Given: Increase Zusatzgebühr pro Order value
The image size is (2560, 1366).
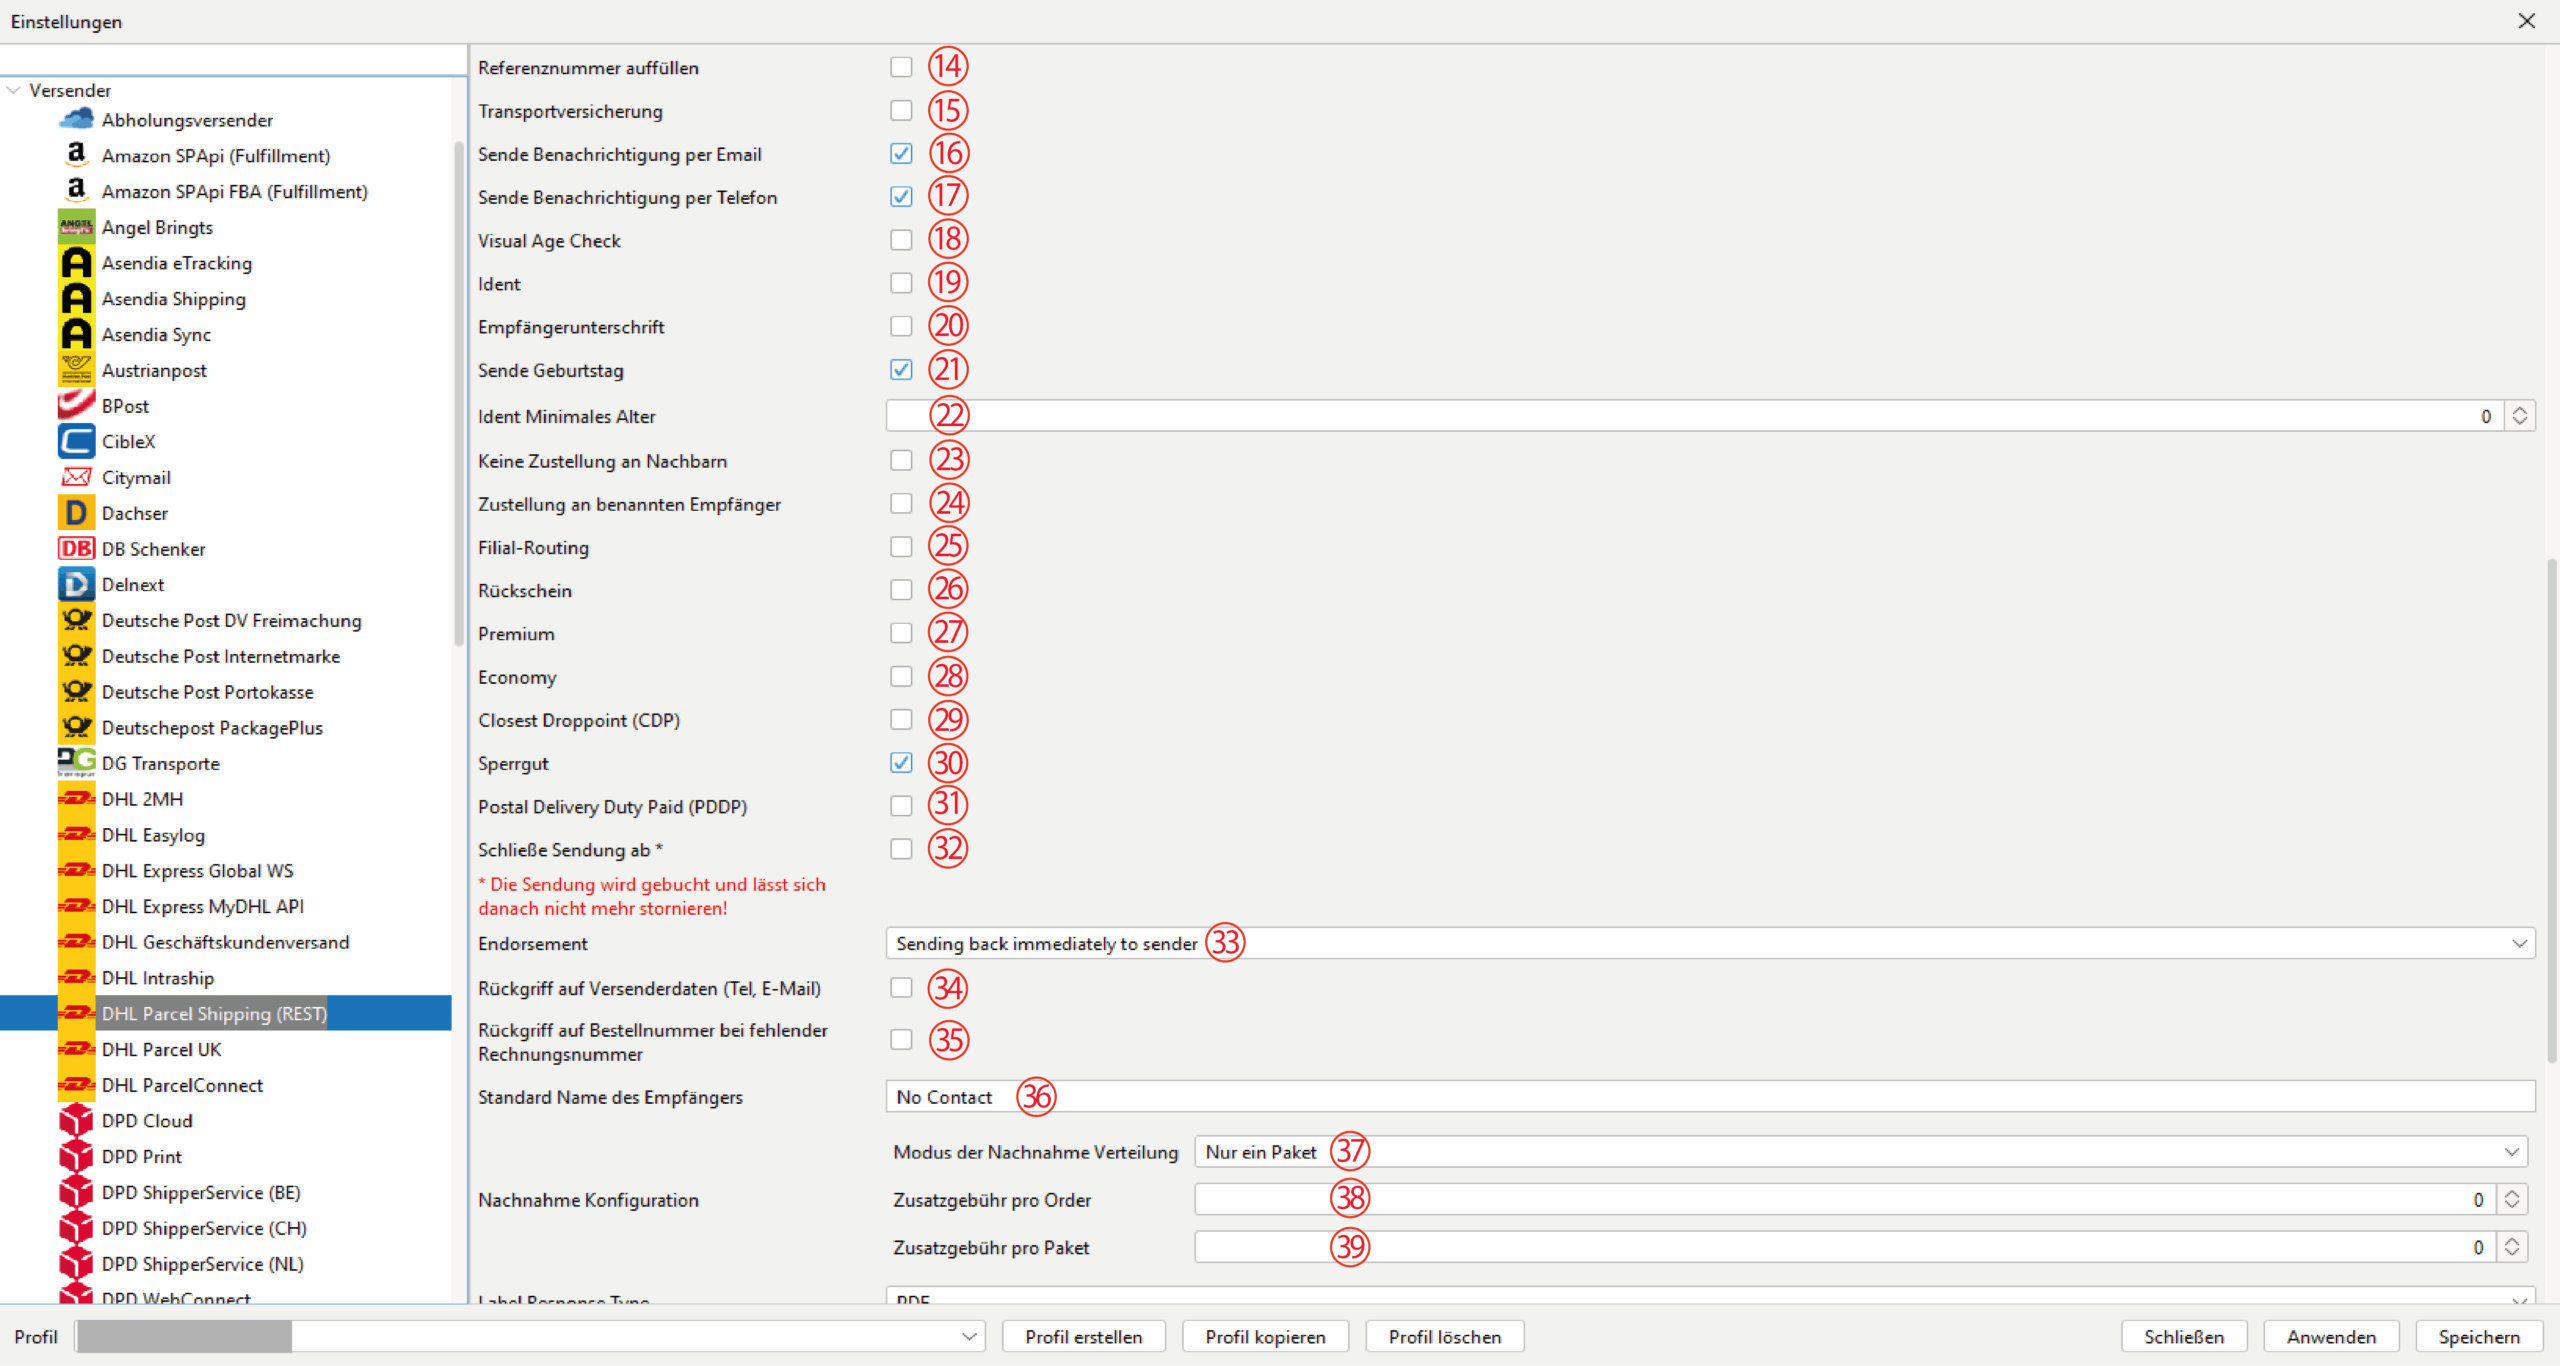Looking at the screenshot, I should pyautogui.click(x=2512, y=1193).
